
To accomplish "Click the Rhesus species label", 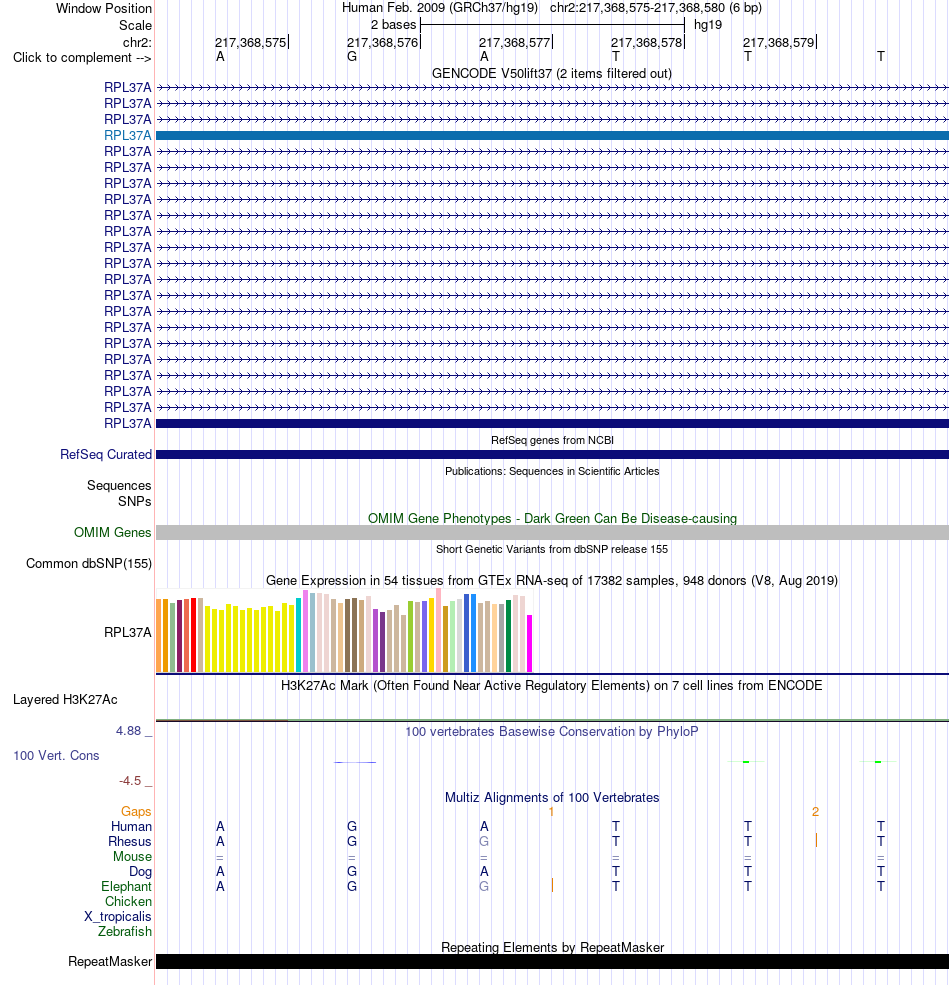I will pyautogui.click(x=129, y=841).
